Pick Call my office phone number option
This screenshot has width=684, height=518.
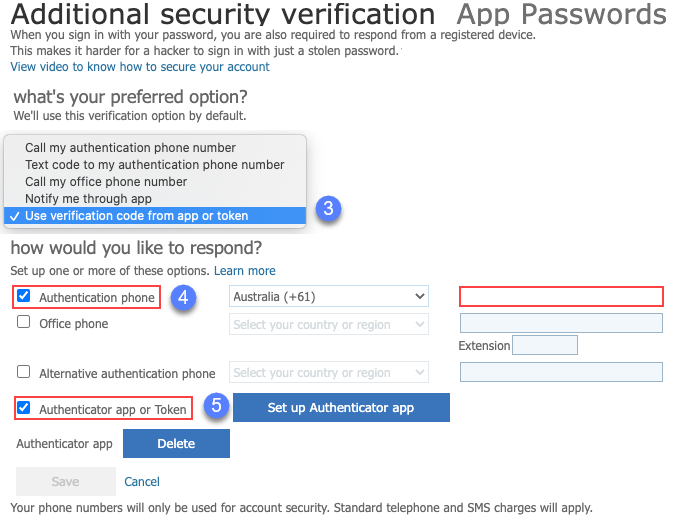106,182
